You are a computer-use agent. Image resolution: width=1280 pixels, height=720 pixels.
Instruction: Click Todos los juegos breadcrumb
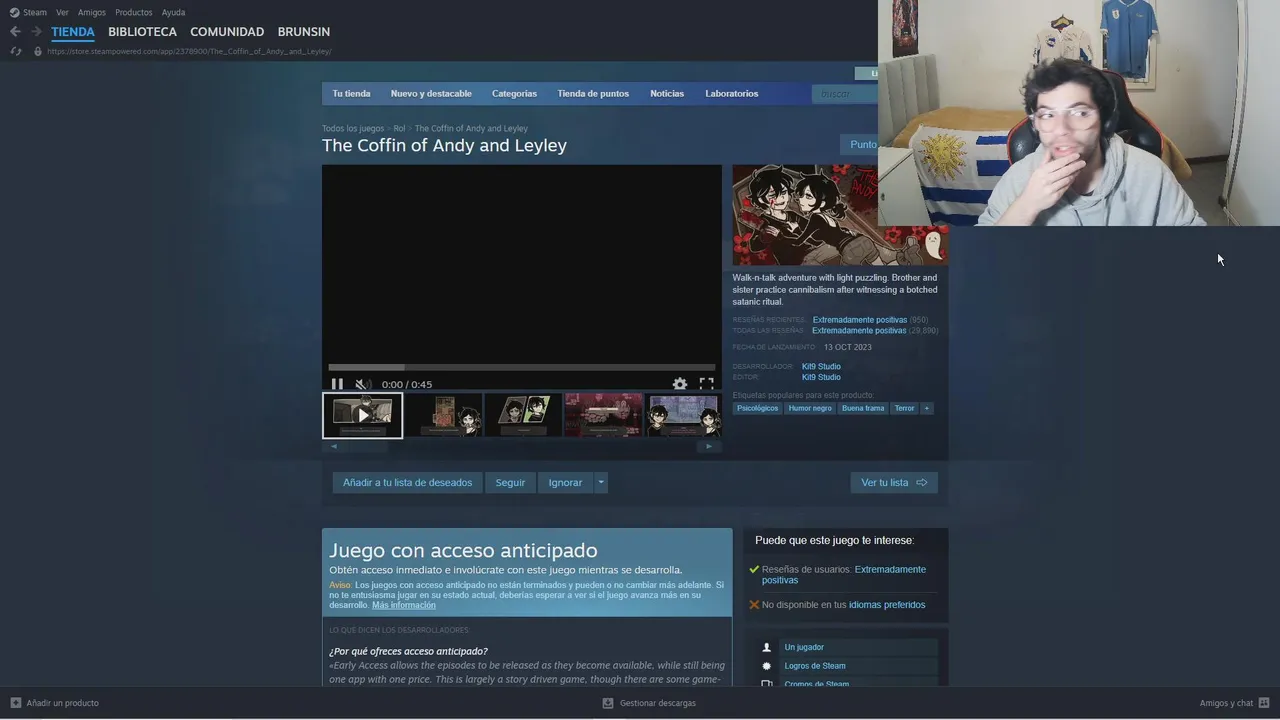tap(352, 128)
